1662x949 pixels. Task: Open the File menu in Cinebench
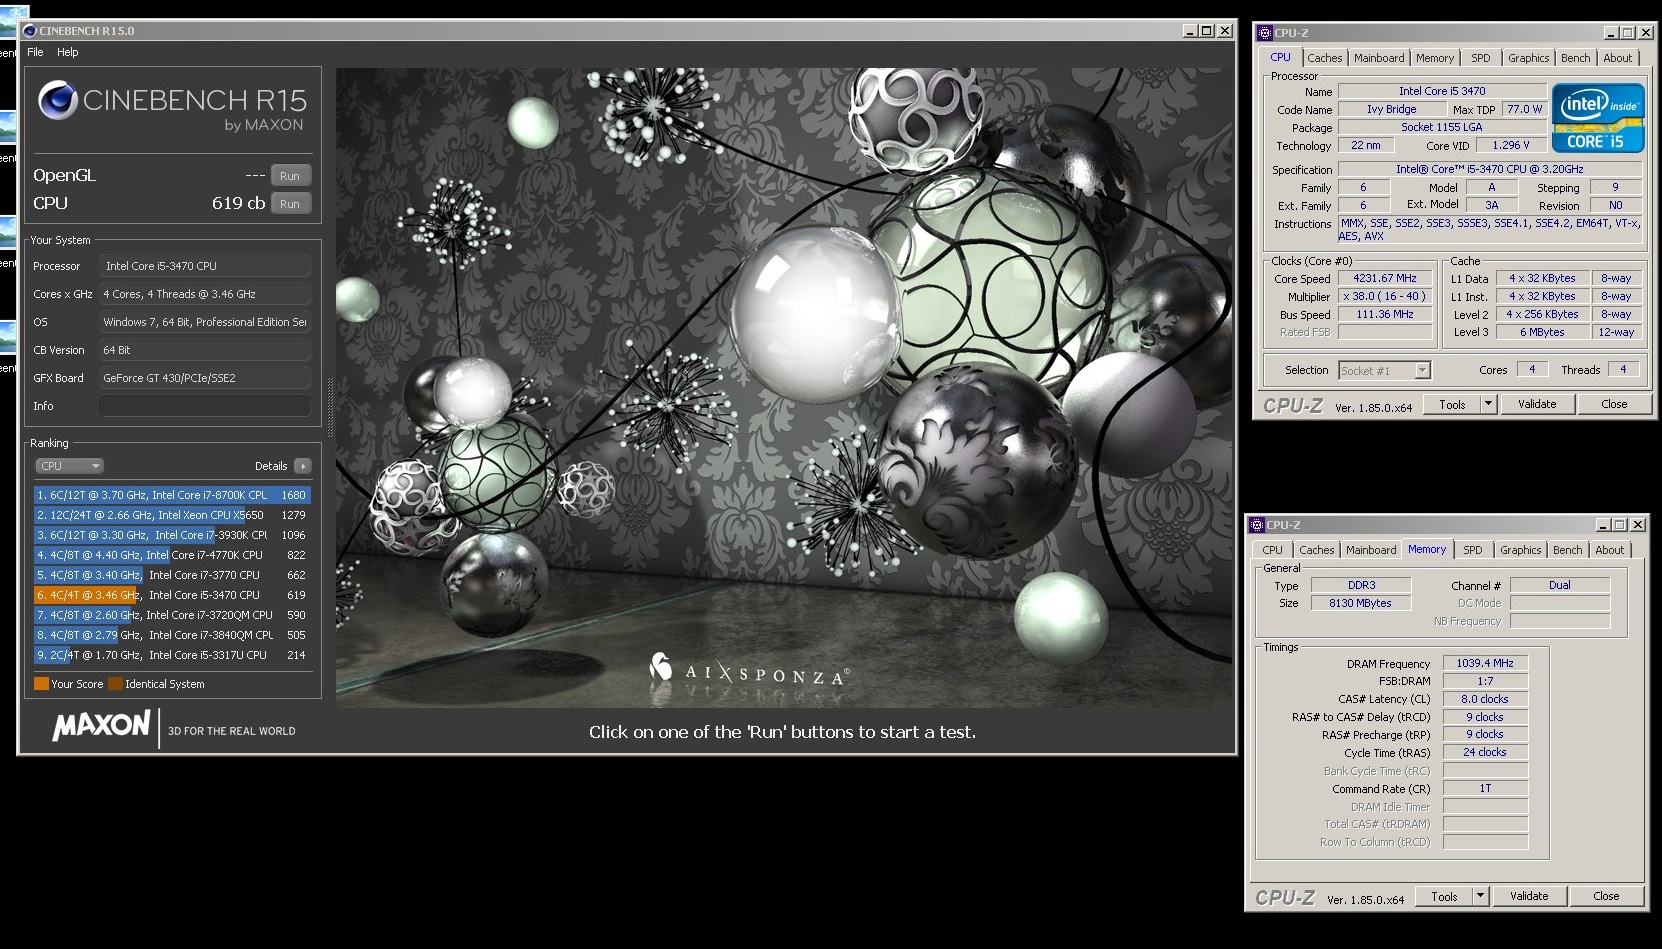tap(35, 52)
